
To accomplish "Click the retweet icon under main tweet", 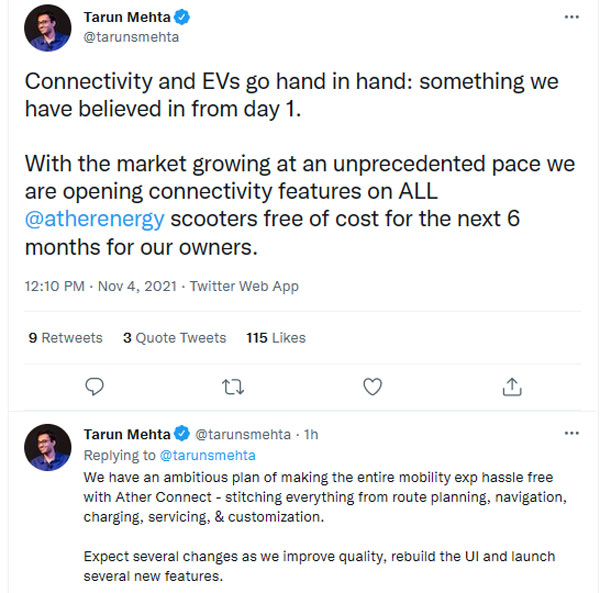I will tap(234, 386).
